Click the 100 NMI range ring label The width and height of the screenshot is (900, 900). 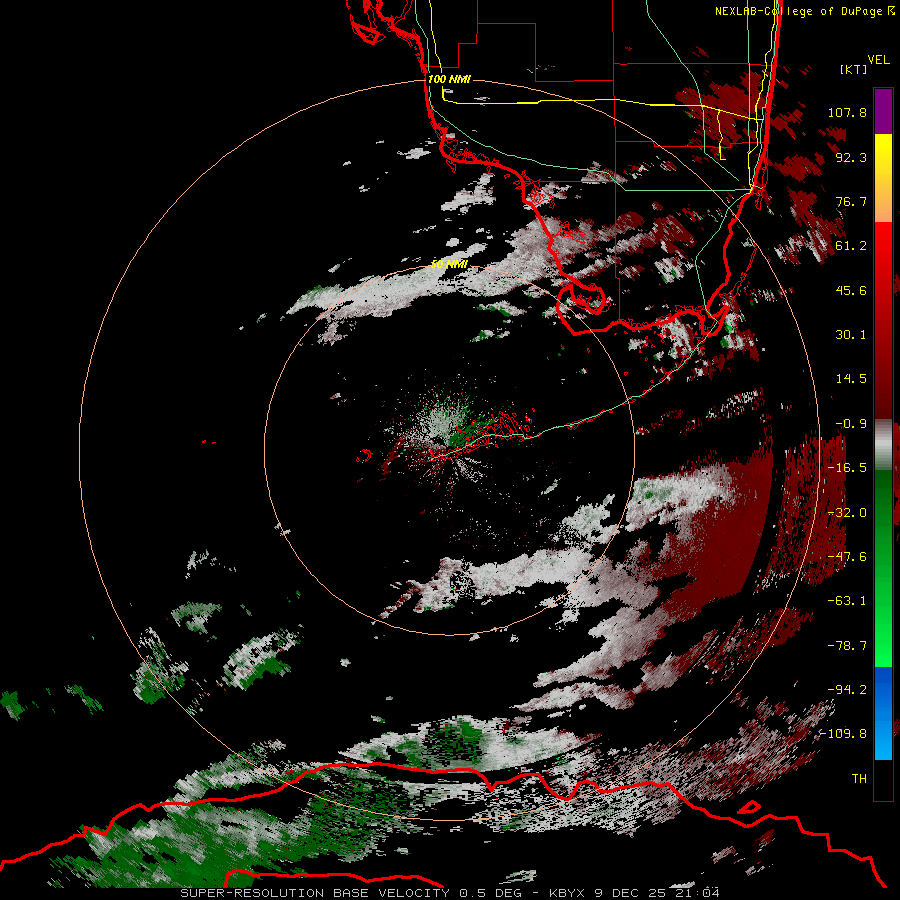pos(449,79)
